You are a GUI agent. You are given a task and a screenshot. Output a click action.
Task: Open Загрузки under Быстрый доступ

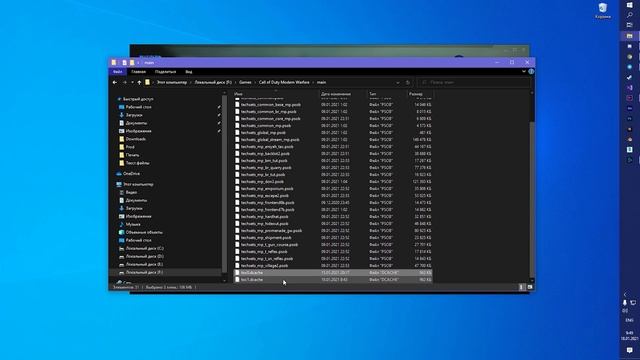(134, 115)
